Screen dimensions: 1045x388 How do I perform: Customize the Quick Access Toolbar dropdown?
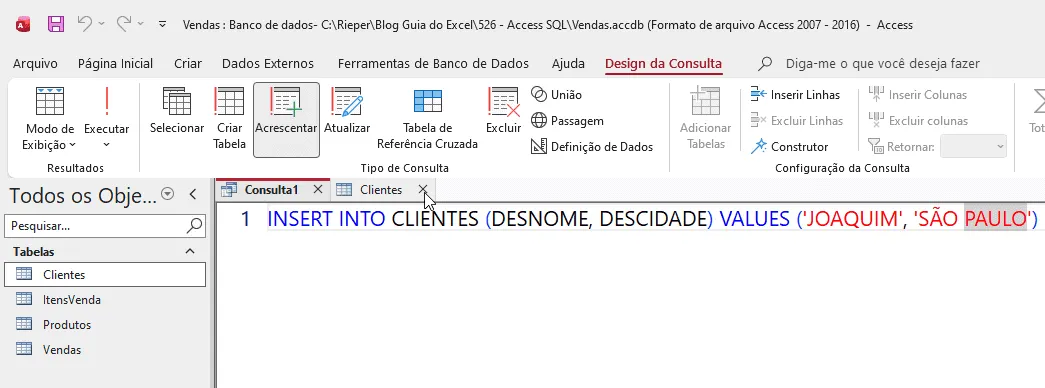coord(163,25)
